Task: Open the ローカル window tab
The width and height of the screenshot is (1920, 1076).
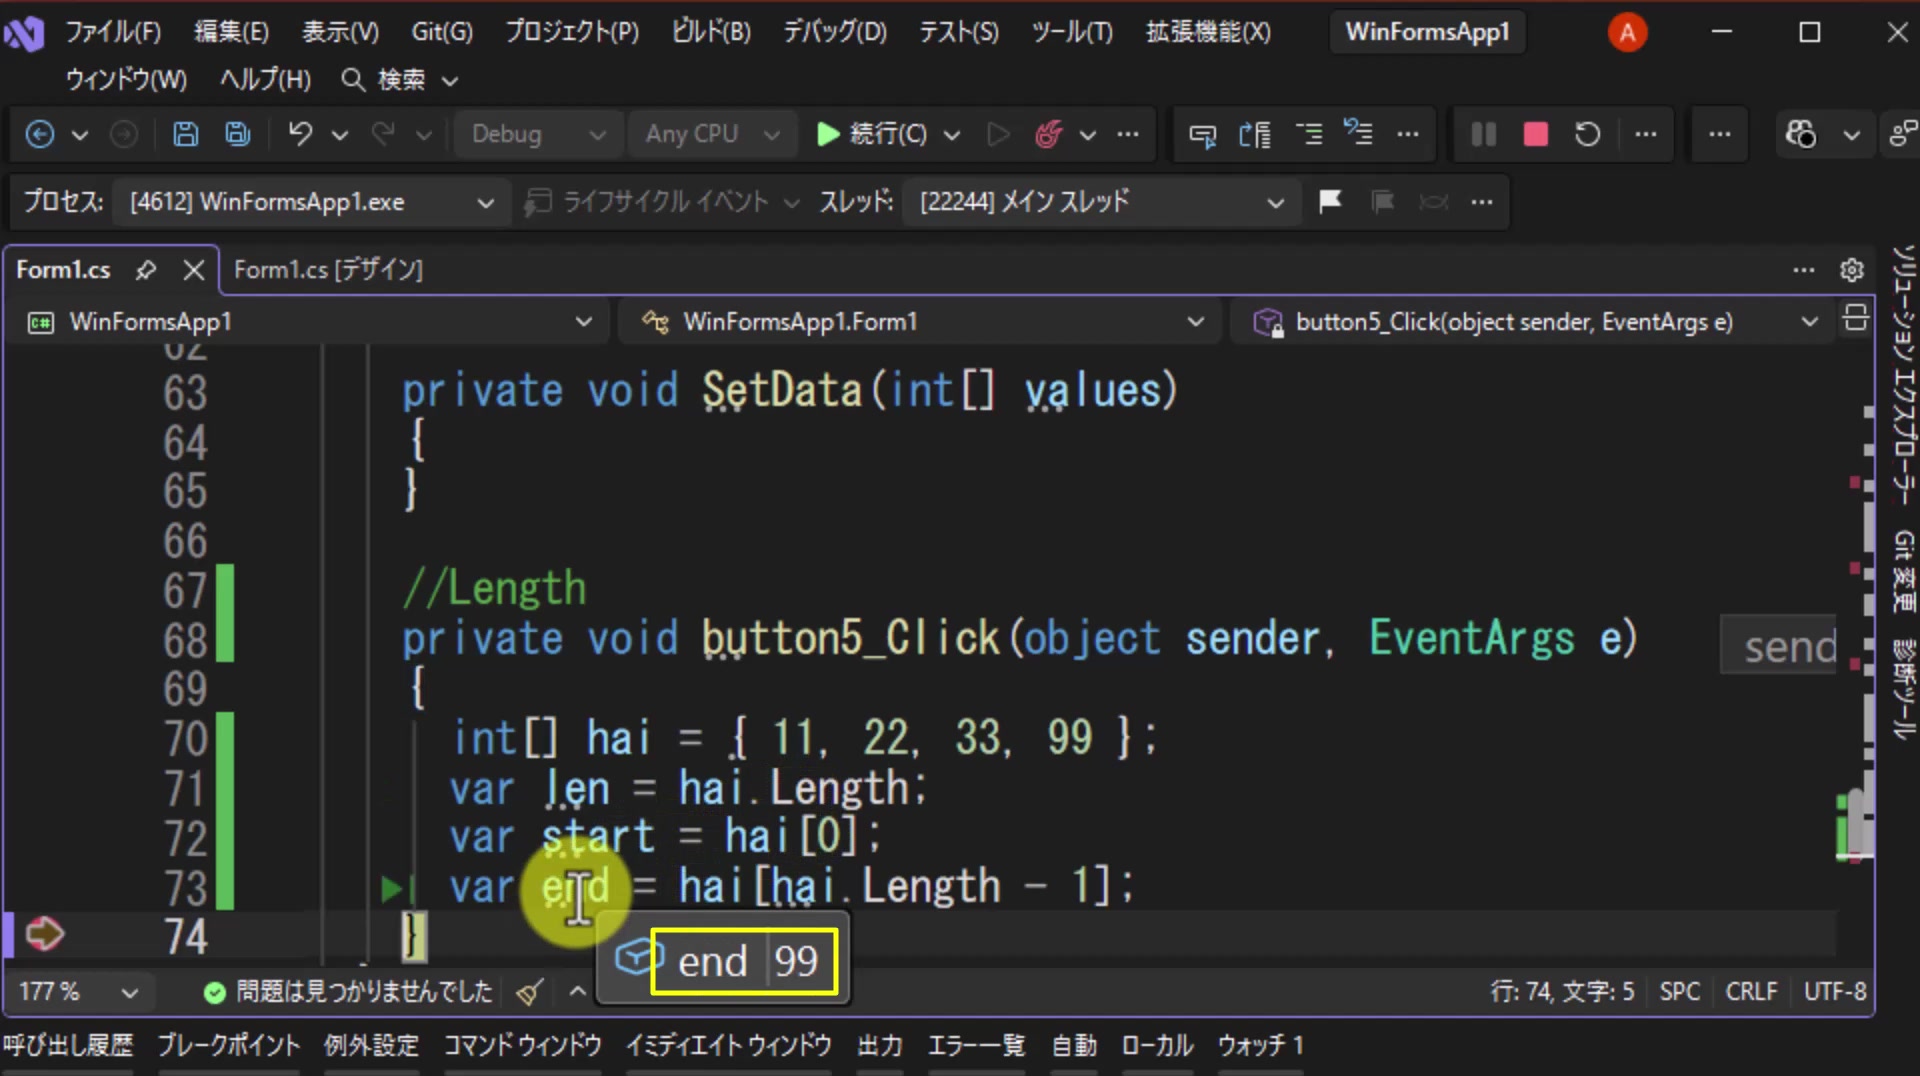Action: pyautogui.click(x=1157, y=1046)
